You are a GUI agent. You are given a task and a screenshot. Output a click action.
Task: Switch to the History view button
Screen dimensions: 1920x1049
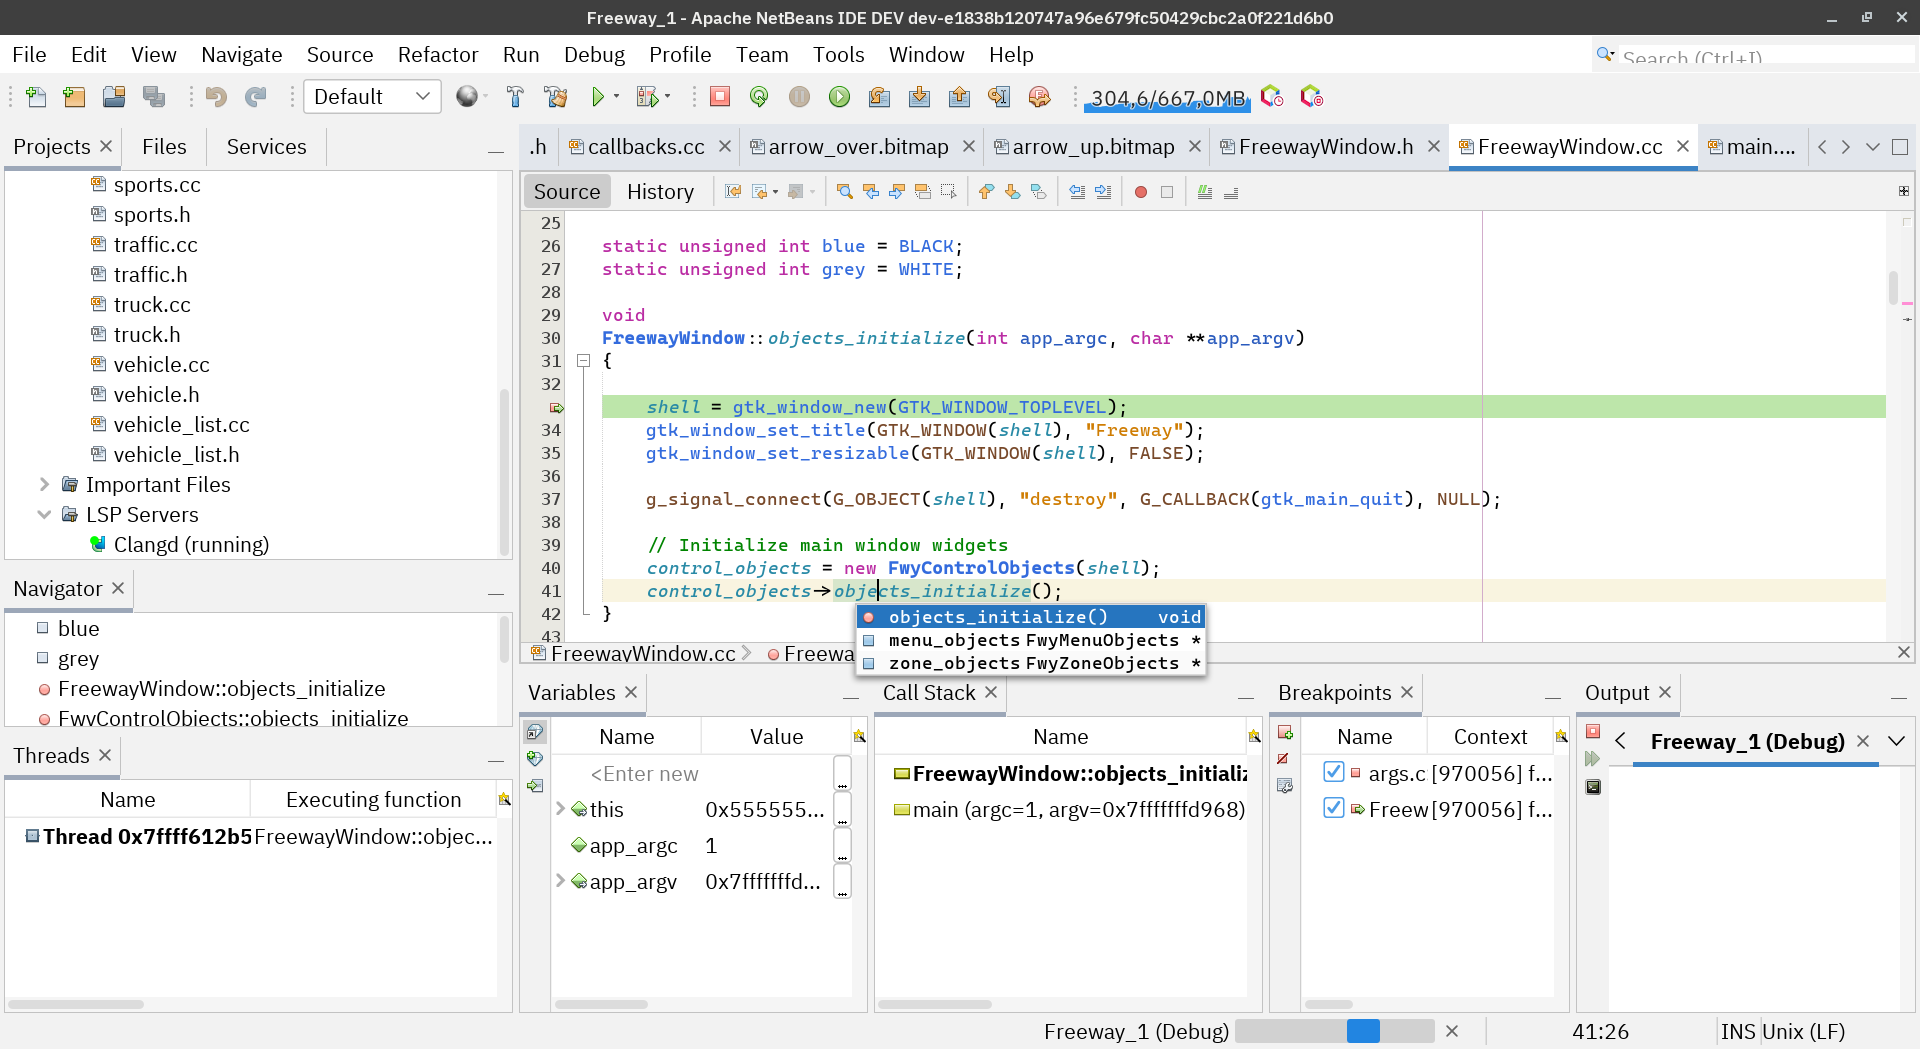[x=660, y=192]
